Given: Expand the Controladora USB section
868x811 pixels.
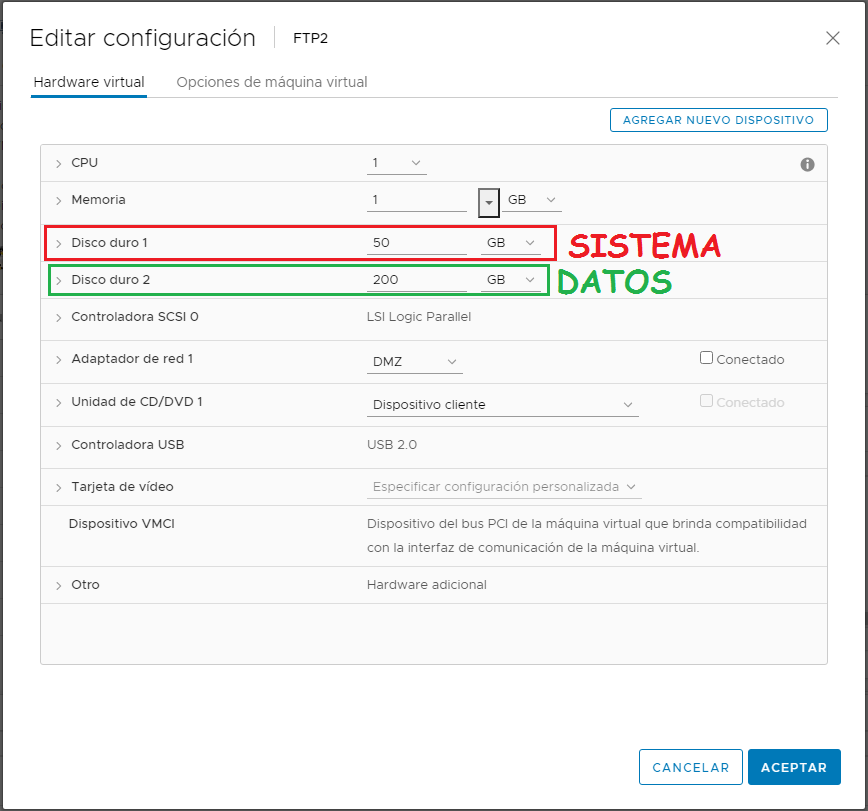Looking at the screenshot, I should coord(59,445).
